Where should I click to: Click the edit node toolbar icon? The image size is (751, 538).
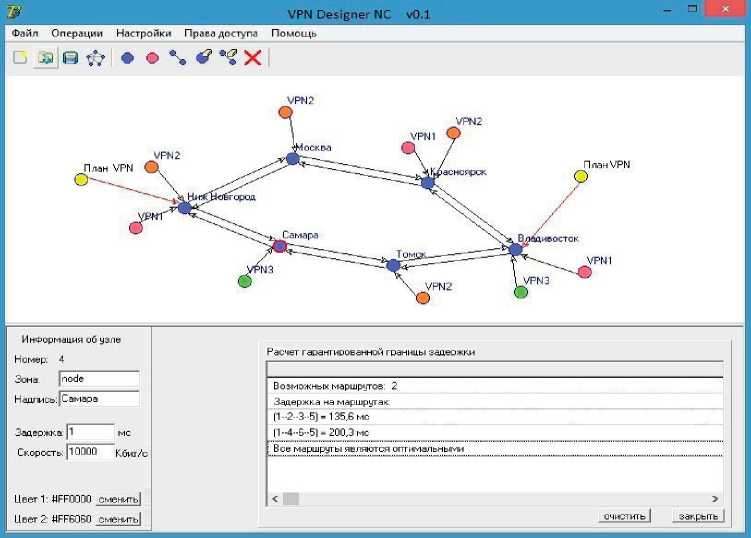204,57
